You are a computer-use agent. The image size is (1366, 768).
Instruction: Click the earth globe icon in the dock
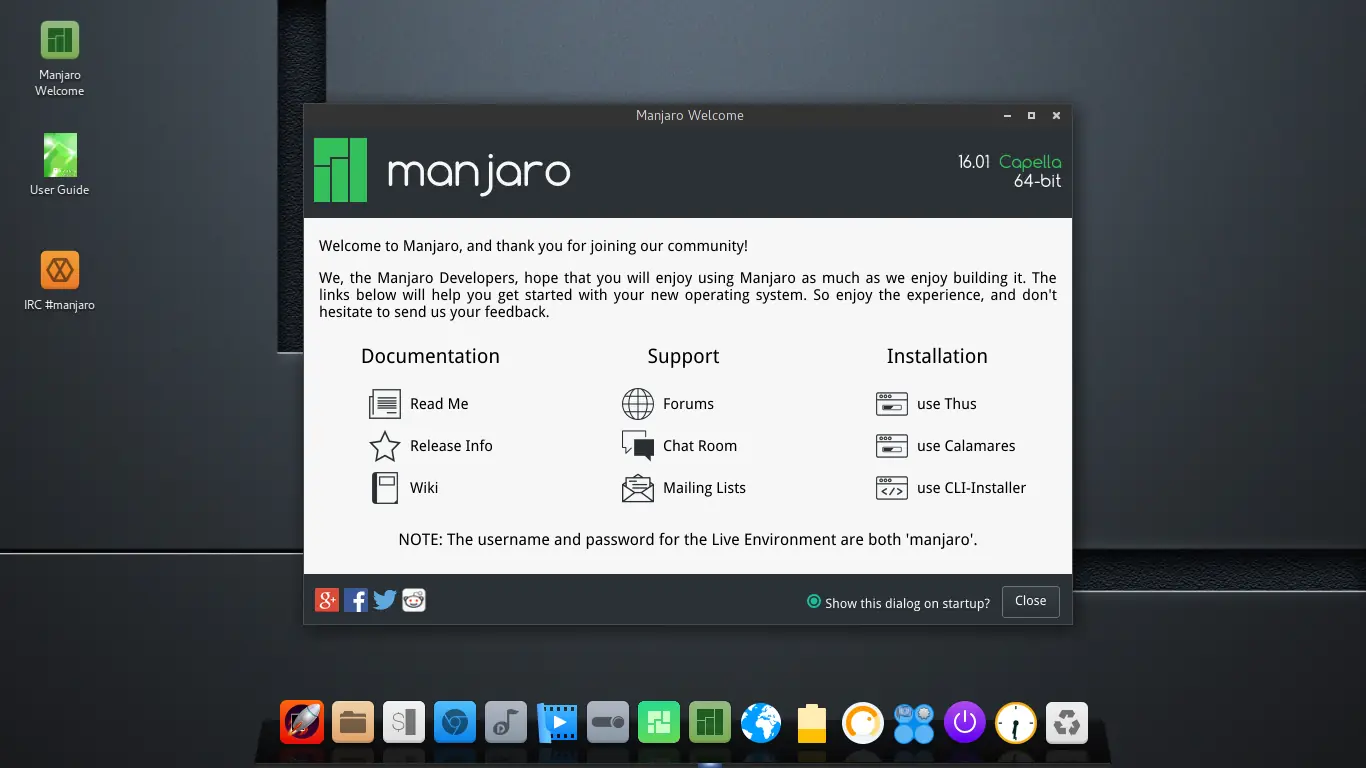point(761,722)
